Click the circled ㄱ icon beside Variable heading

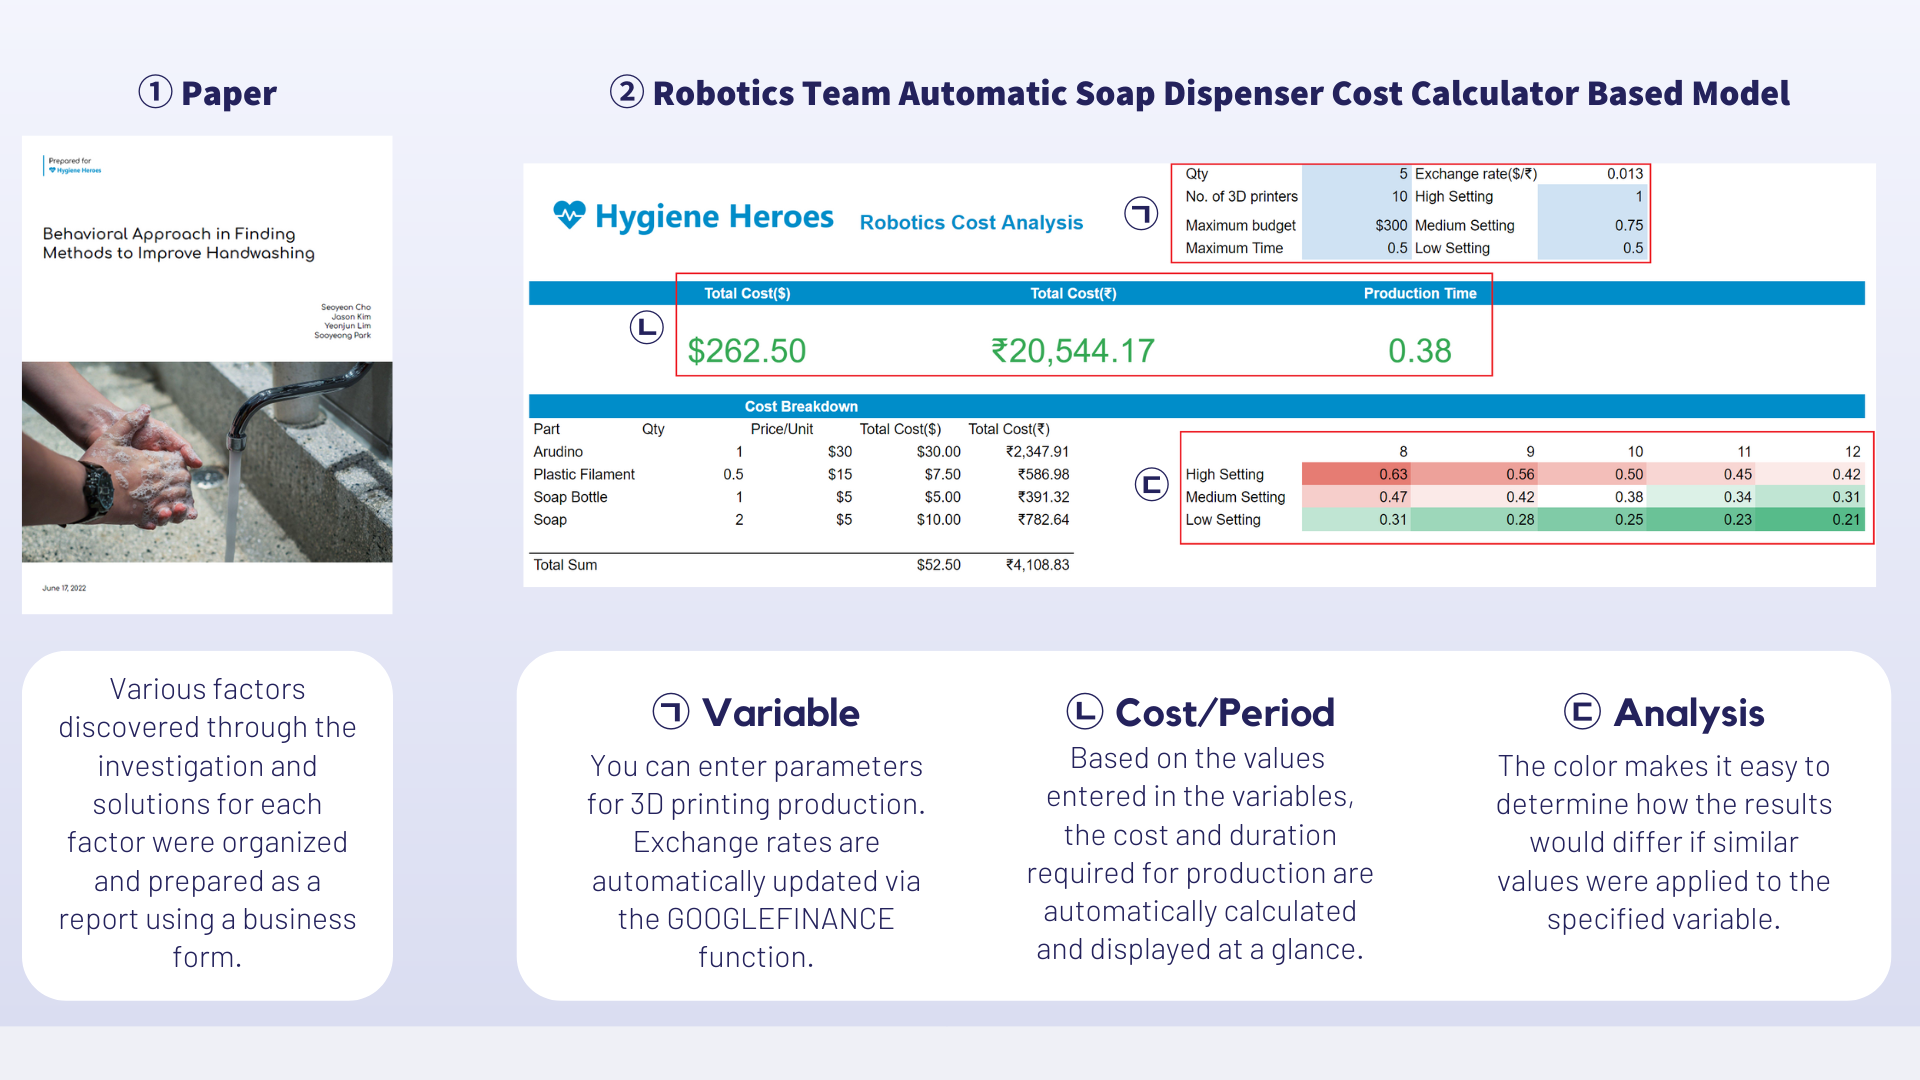point(671,712)
